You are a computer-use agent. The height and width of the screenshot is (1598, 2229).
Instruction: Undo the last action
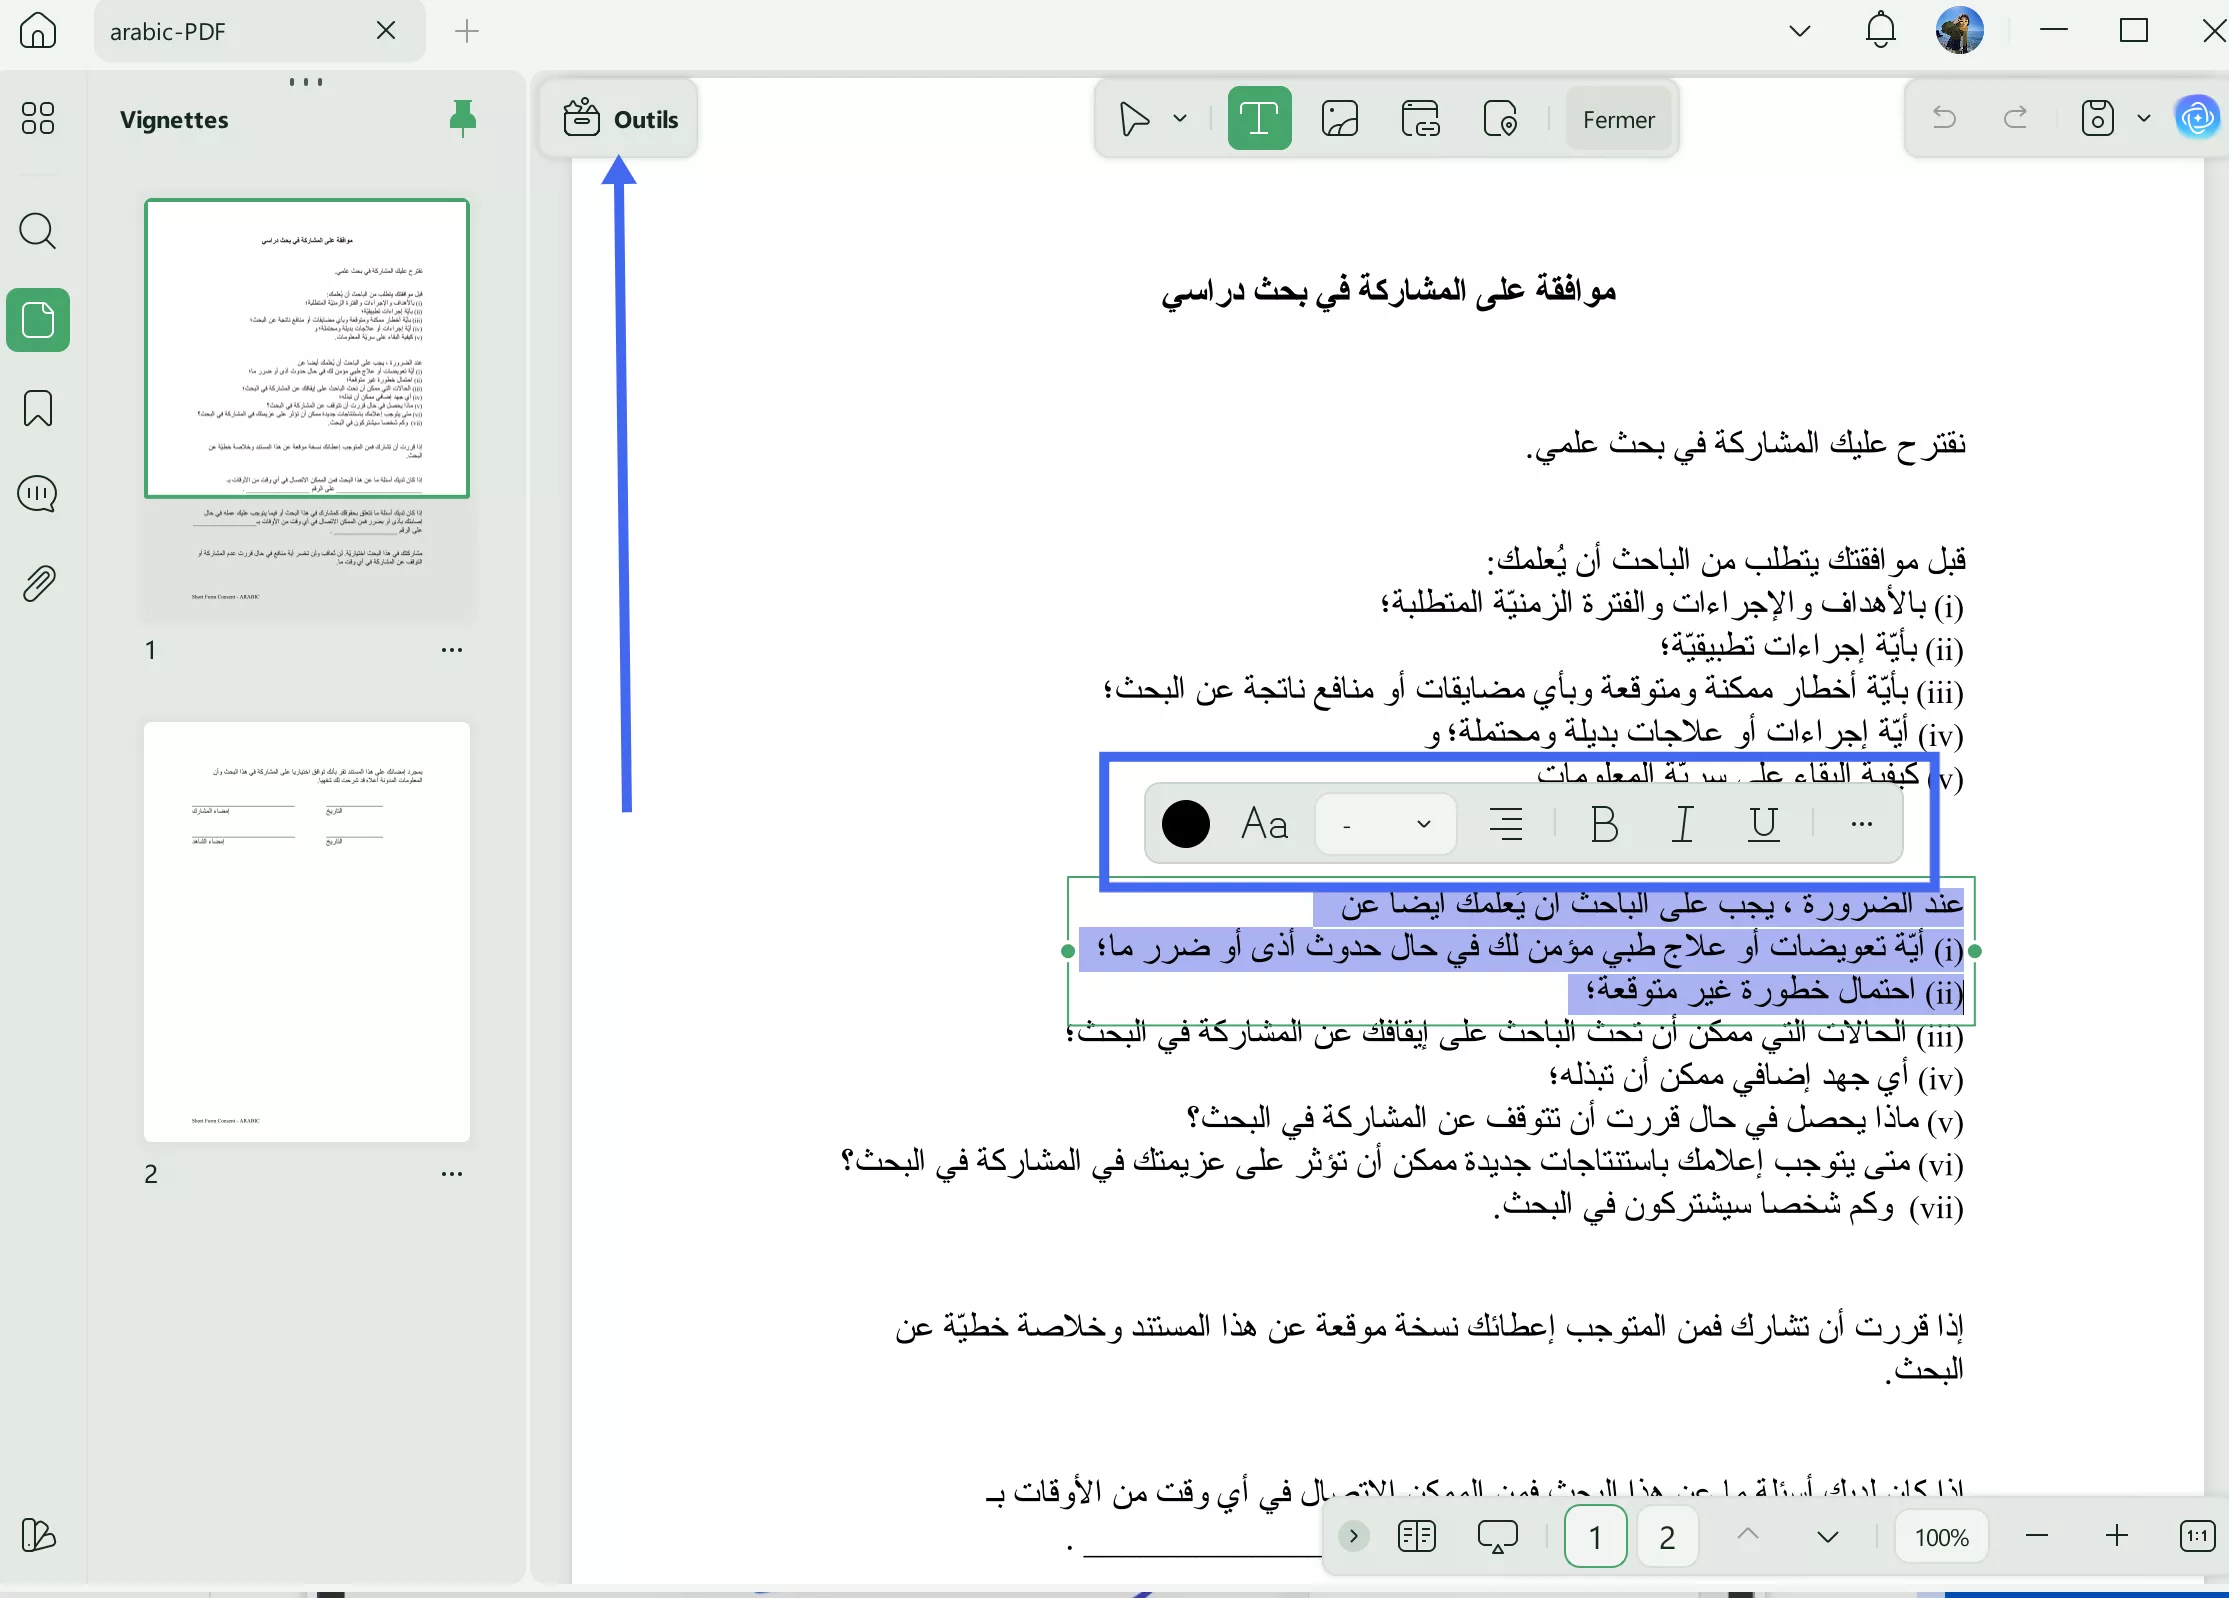(1944, 118)
